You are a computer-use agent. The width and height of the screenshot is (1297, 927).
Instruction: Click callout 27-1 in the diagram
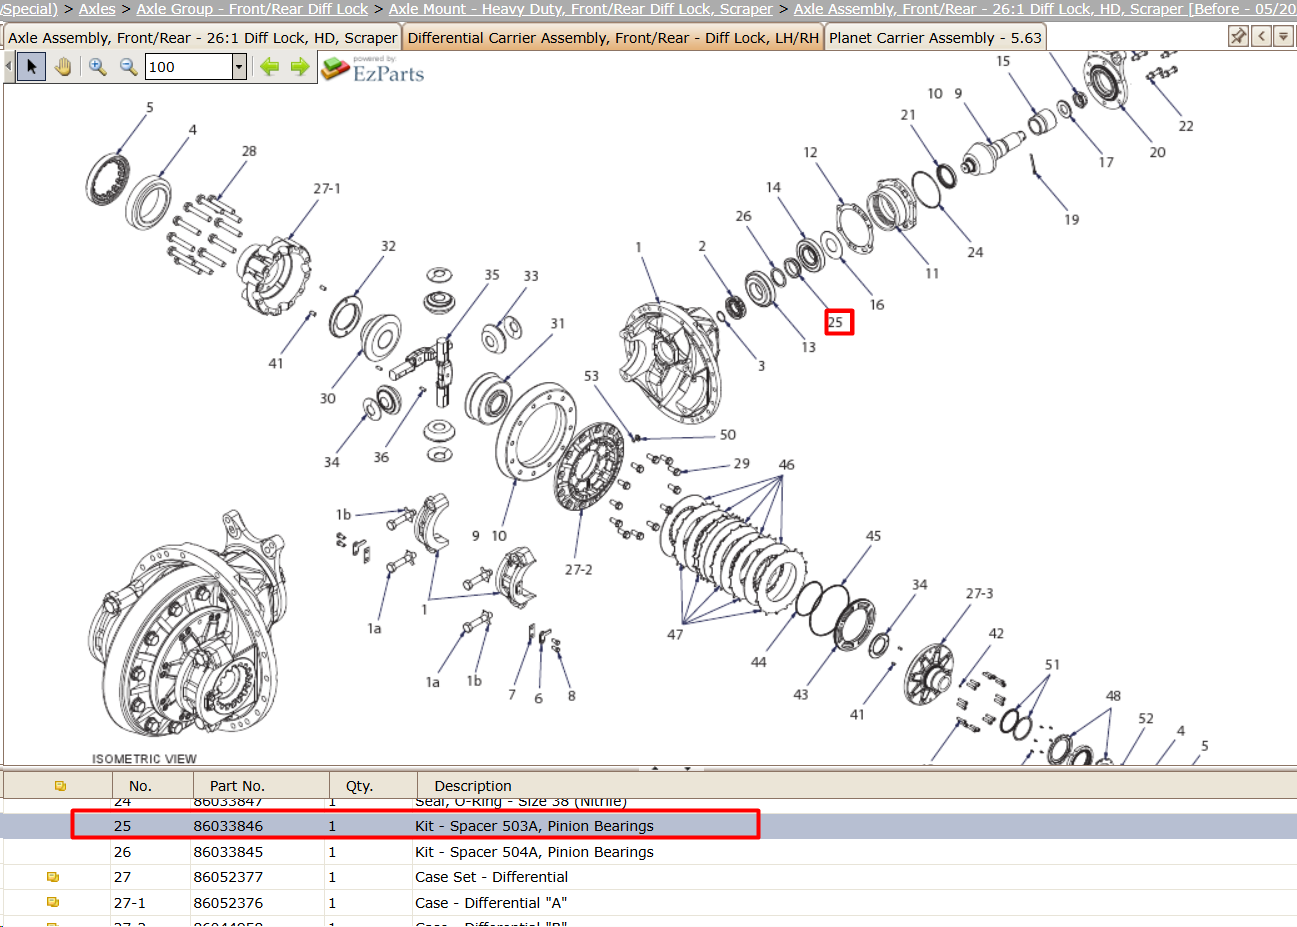(x=327, y=188)
